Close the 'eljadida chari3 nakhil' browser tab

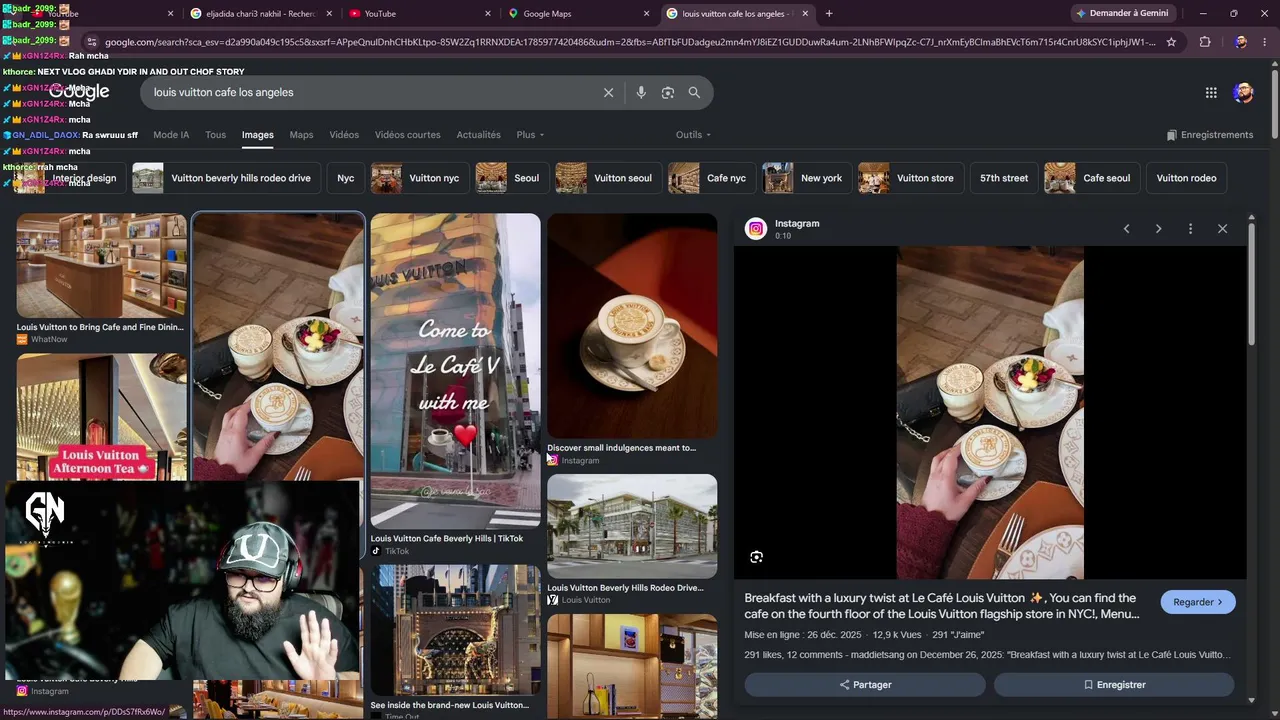pos(329,14)
